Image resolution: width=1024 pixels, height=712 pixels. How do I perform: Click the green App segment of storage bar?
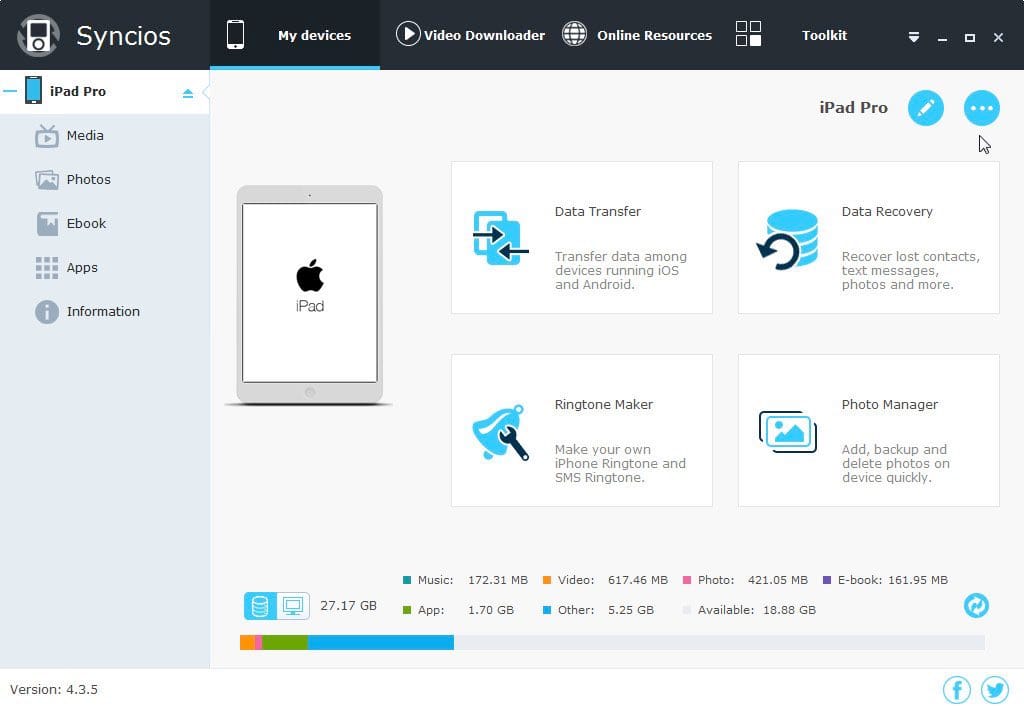click(285, 643)
